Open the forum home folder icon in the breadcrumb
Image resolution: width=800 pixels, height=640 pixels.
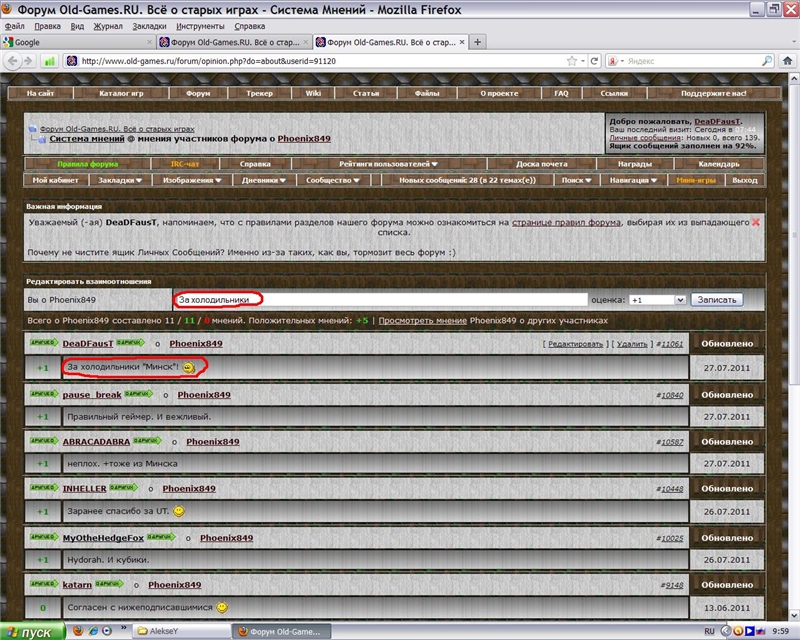pos(33,129)
